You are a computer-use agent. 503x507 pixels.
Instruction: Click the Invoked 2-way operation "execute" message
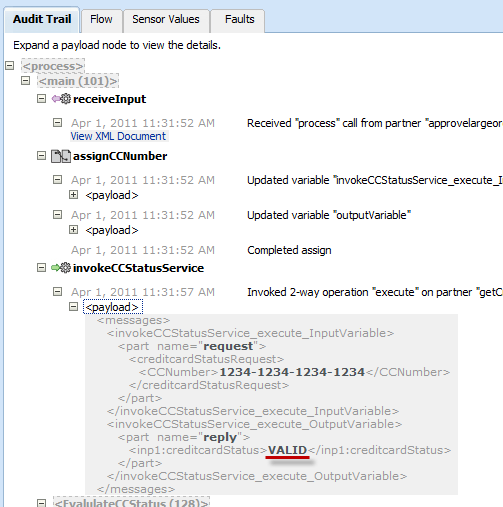tap(375, 292)
